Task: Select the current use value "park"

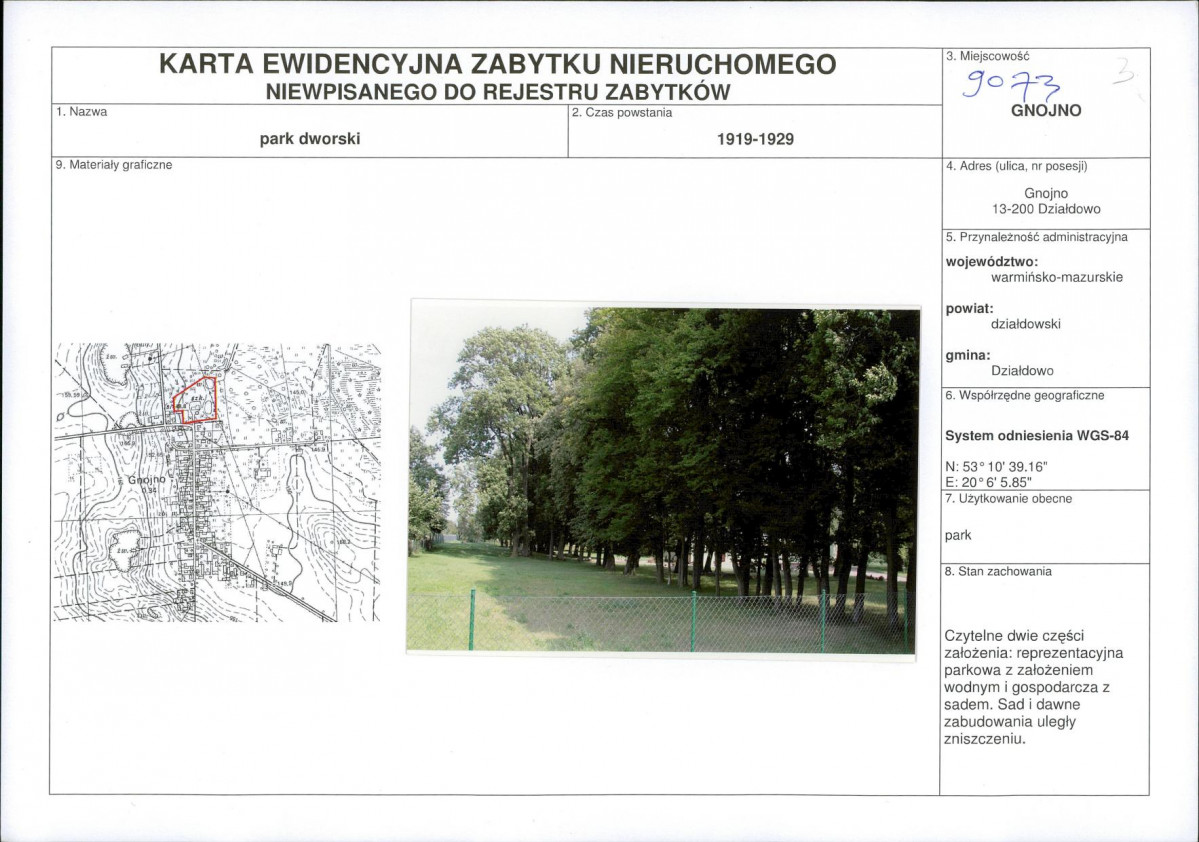Action: pos(958,535)
